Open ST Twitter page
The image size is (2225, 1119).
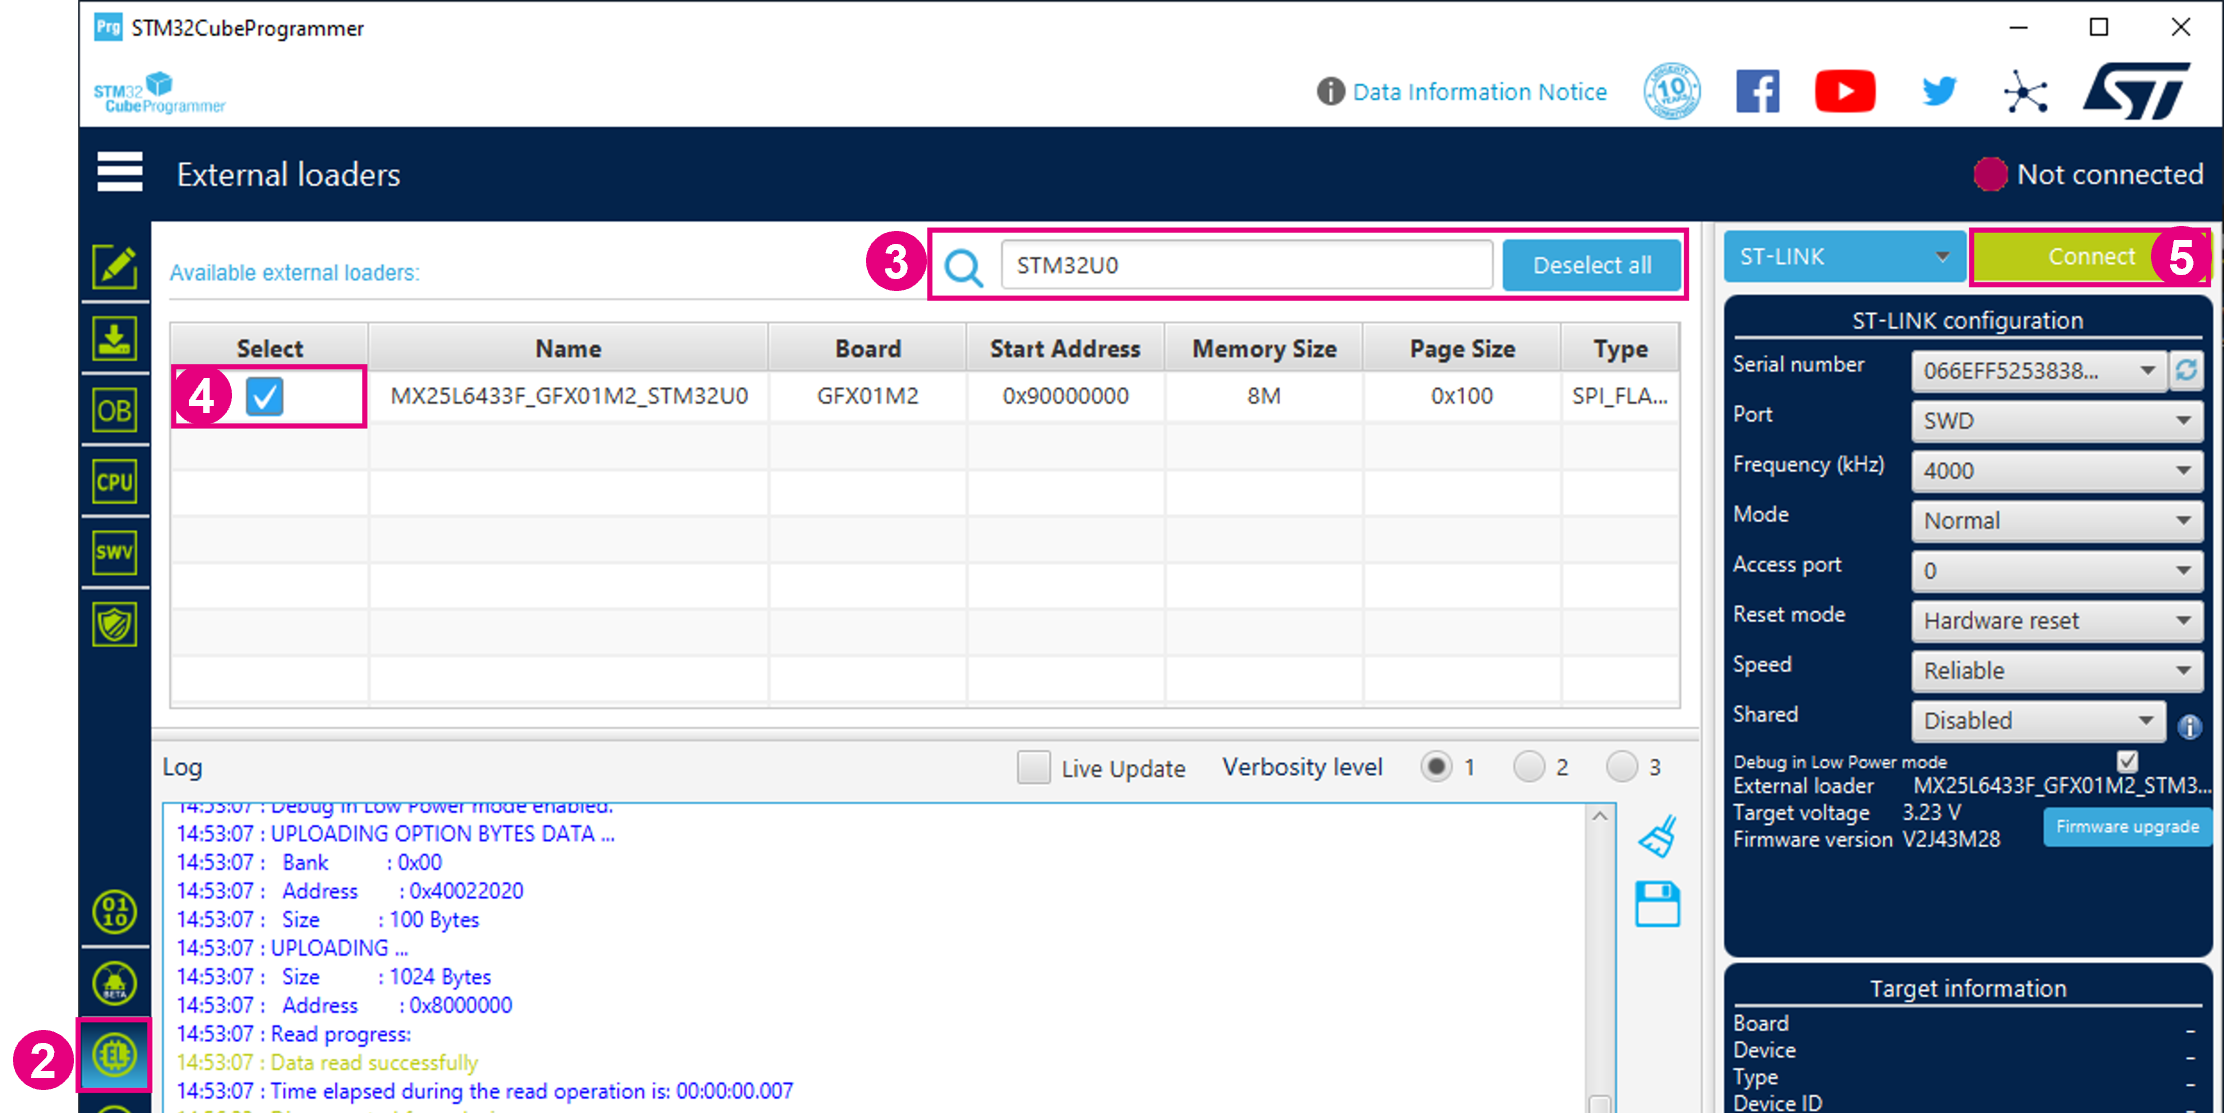[x=1939, y=92]
